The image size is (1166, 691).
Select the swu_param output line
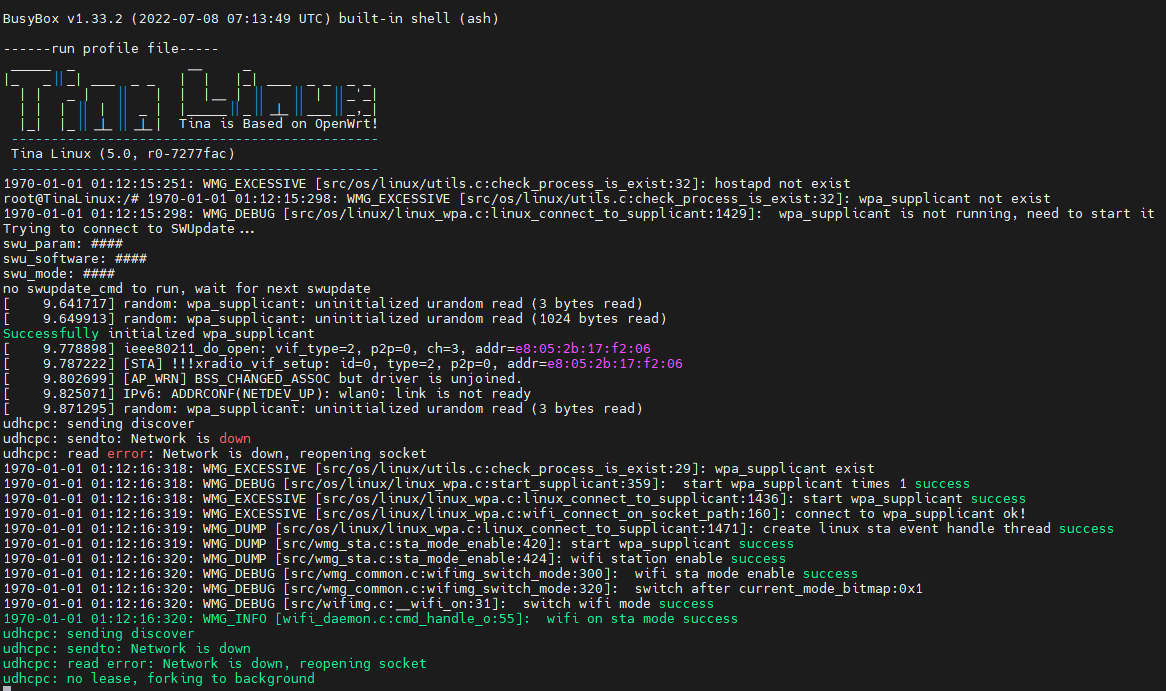[x=62, y=244]
